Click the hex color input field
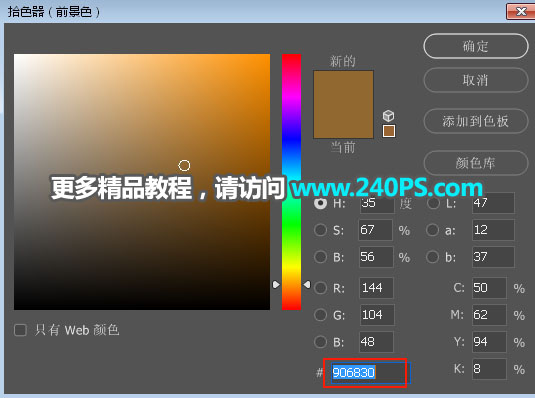535x398 pixels. point(370,372)
